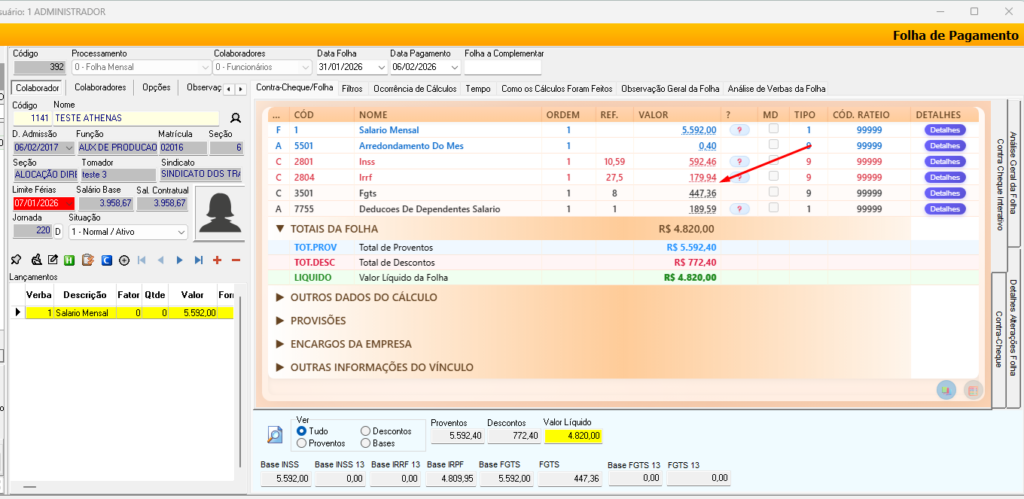Image resolution: width=1024 pixels, height=499 pixels.
Task: Switch to the Filtros tab
Action: click(x=352, y=88)
